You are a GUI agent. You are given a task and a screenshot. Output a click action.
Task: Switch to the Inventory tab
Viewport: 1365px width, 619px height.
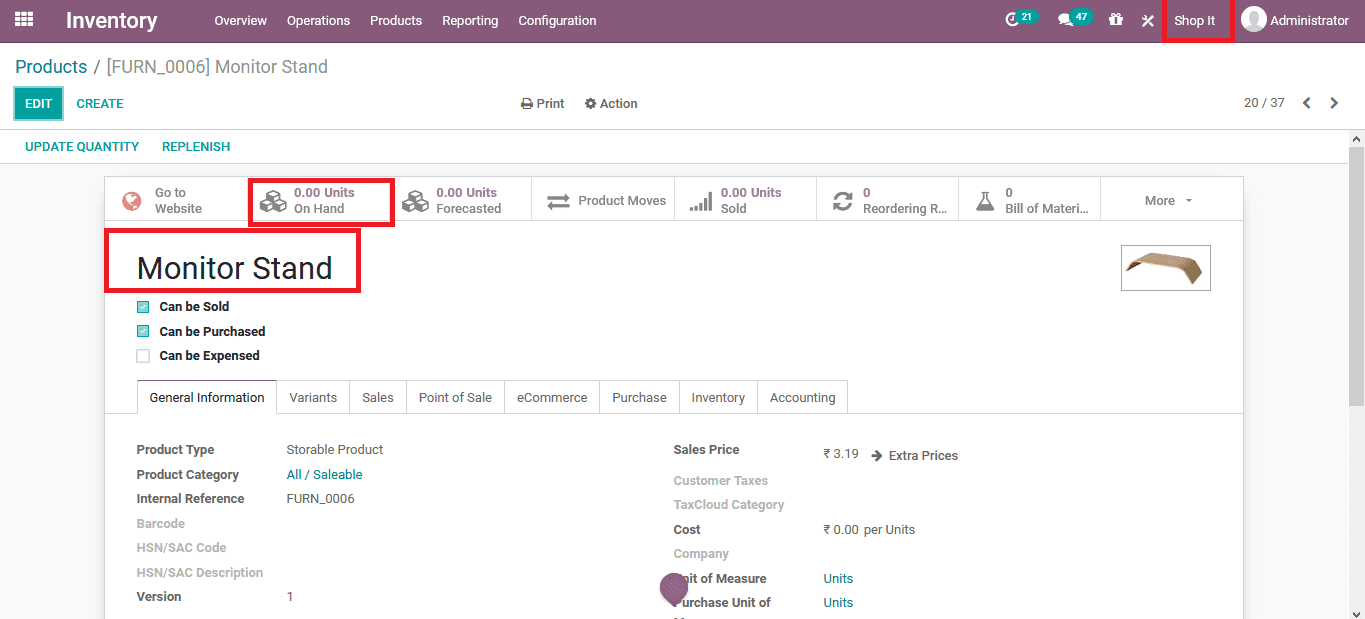click(x=718, y=397)
